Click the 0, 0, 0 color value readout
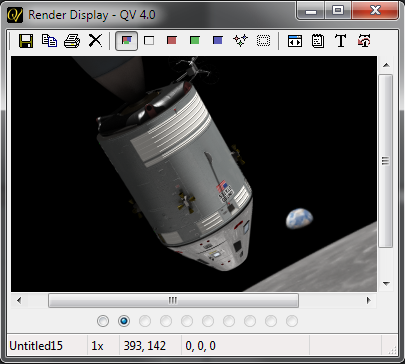 point(200,346)
